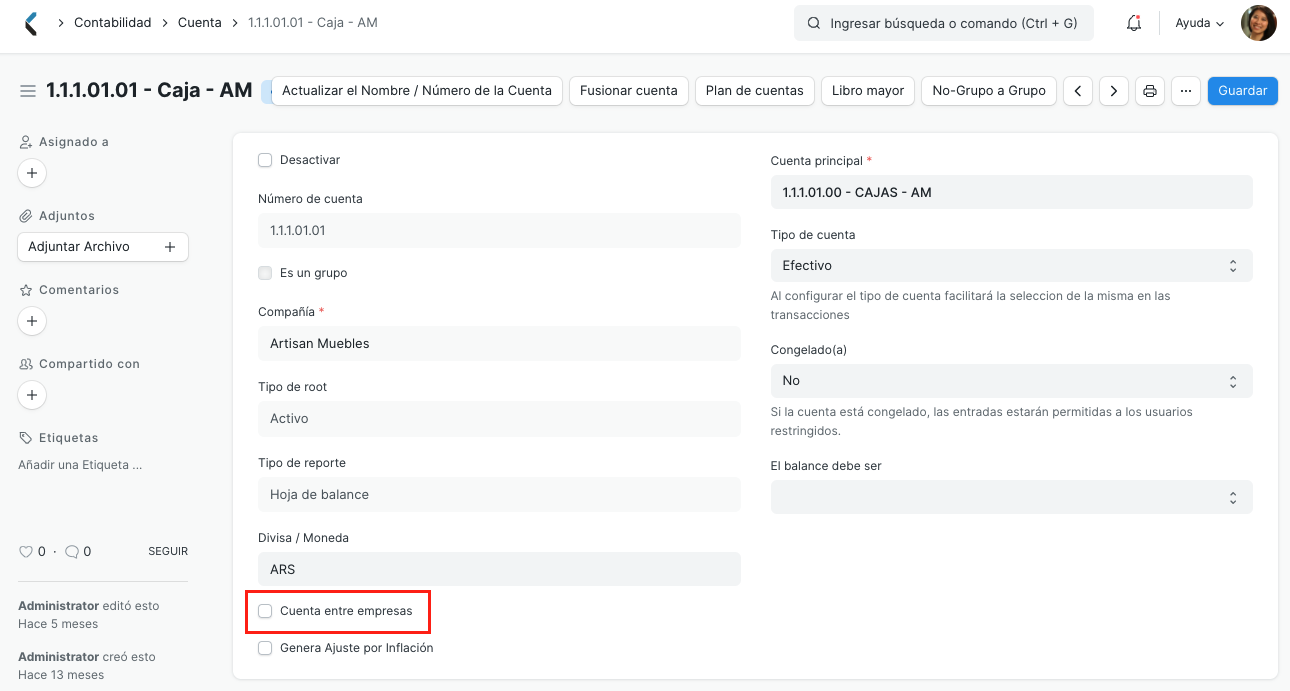1290x691 pixels.
Task: Click the Compartido con label
Action: [89, 364]
